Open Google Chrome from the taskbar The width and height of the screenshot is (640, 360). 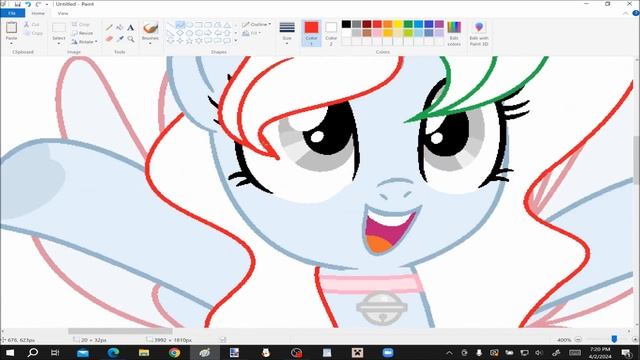click(174, 353)
